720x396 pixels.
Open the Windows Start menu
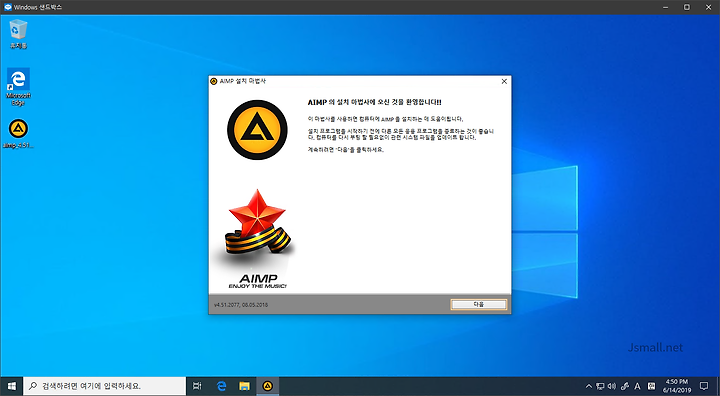pyautogui.click(x=11, y=386)
